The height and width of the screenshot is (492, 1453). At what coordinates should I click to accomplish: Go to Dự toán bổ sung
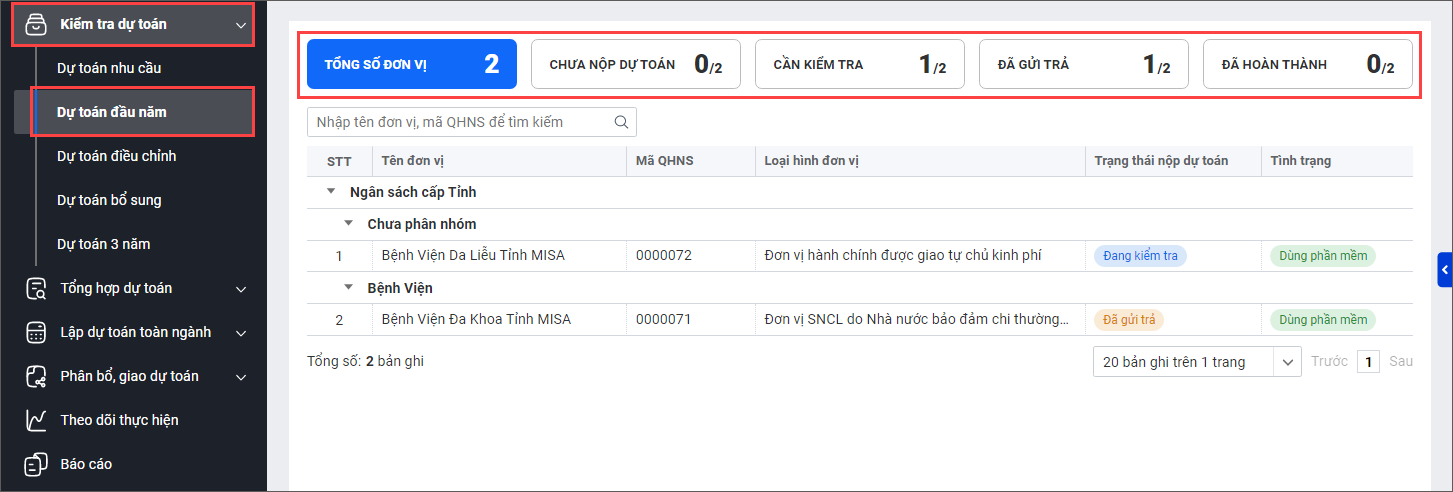tap(109, 200)
